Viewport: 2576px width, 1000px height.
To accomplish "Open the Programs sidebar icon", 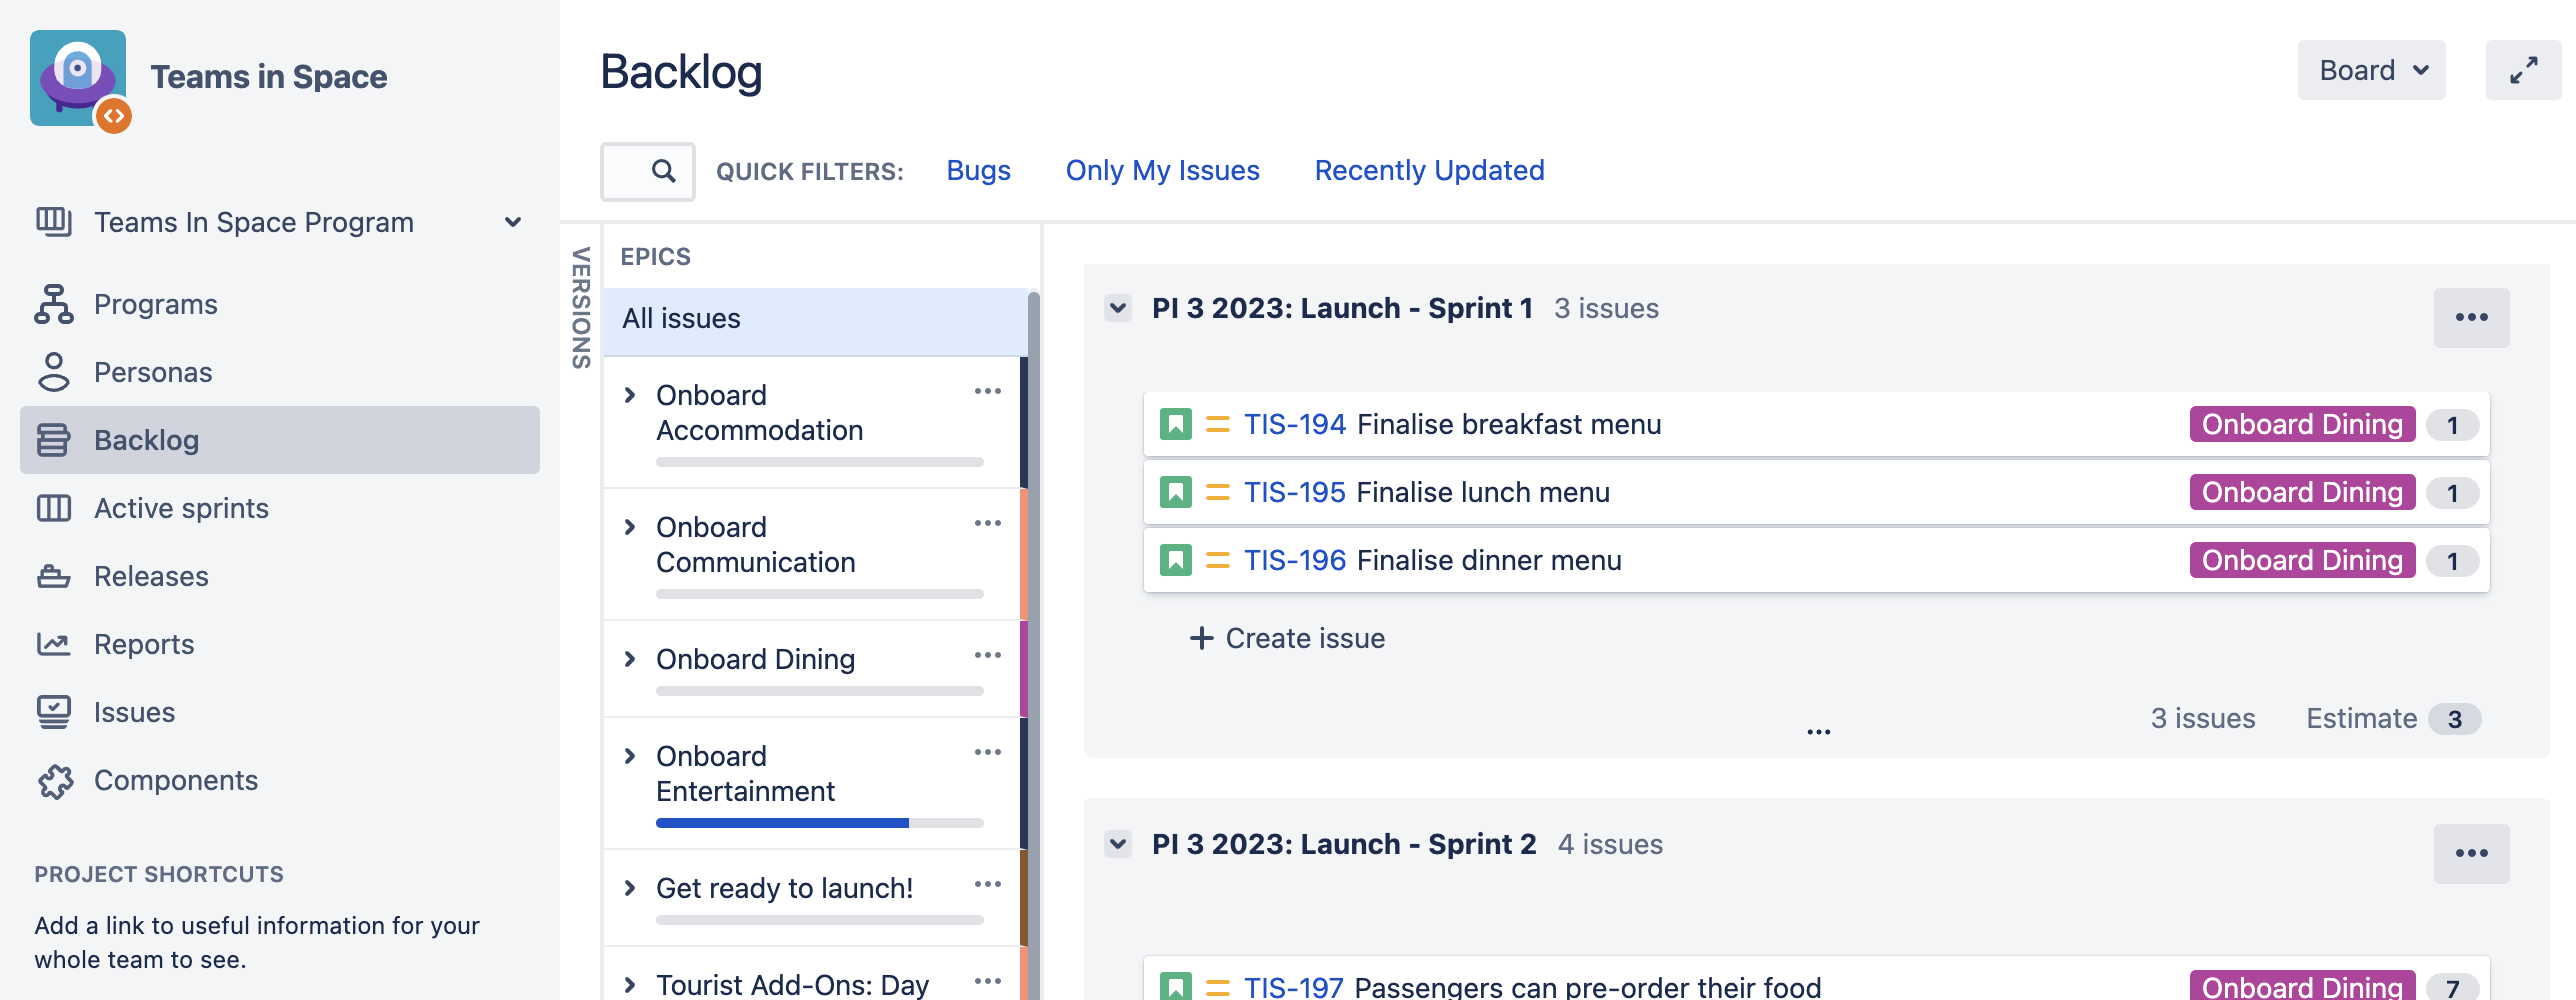I will click(54, 304).
